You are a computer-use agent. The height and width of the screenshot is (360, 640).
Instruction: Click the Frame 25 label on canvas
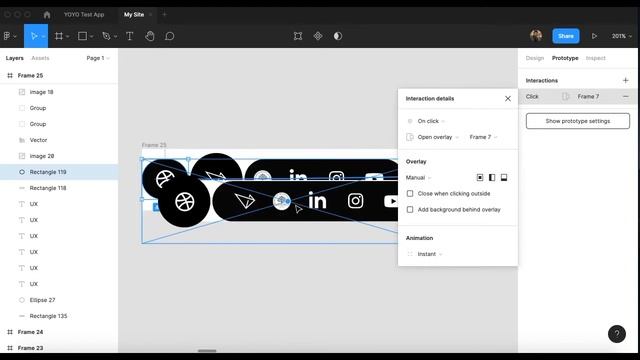[x=154, y=145]
